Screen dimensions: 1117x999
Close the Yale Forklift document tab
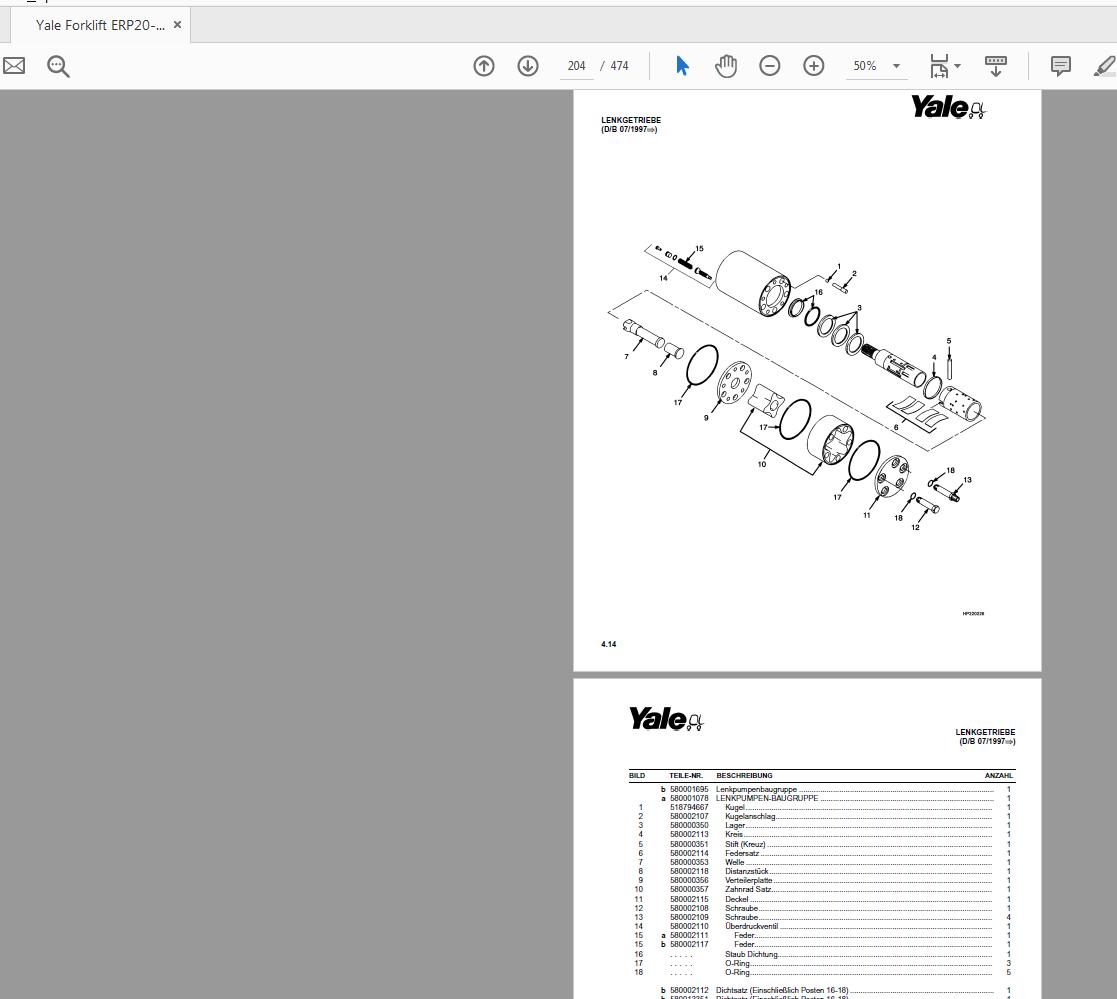[x=177, y=26]
